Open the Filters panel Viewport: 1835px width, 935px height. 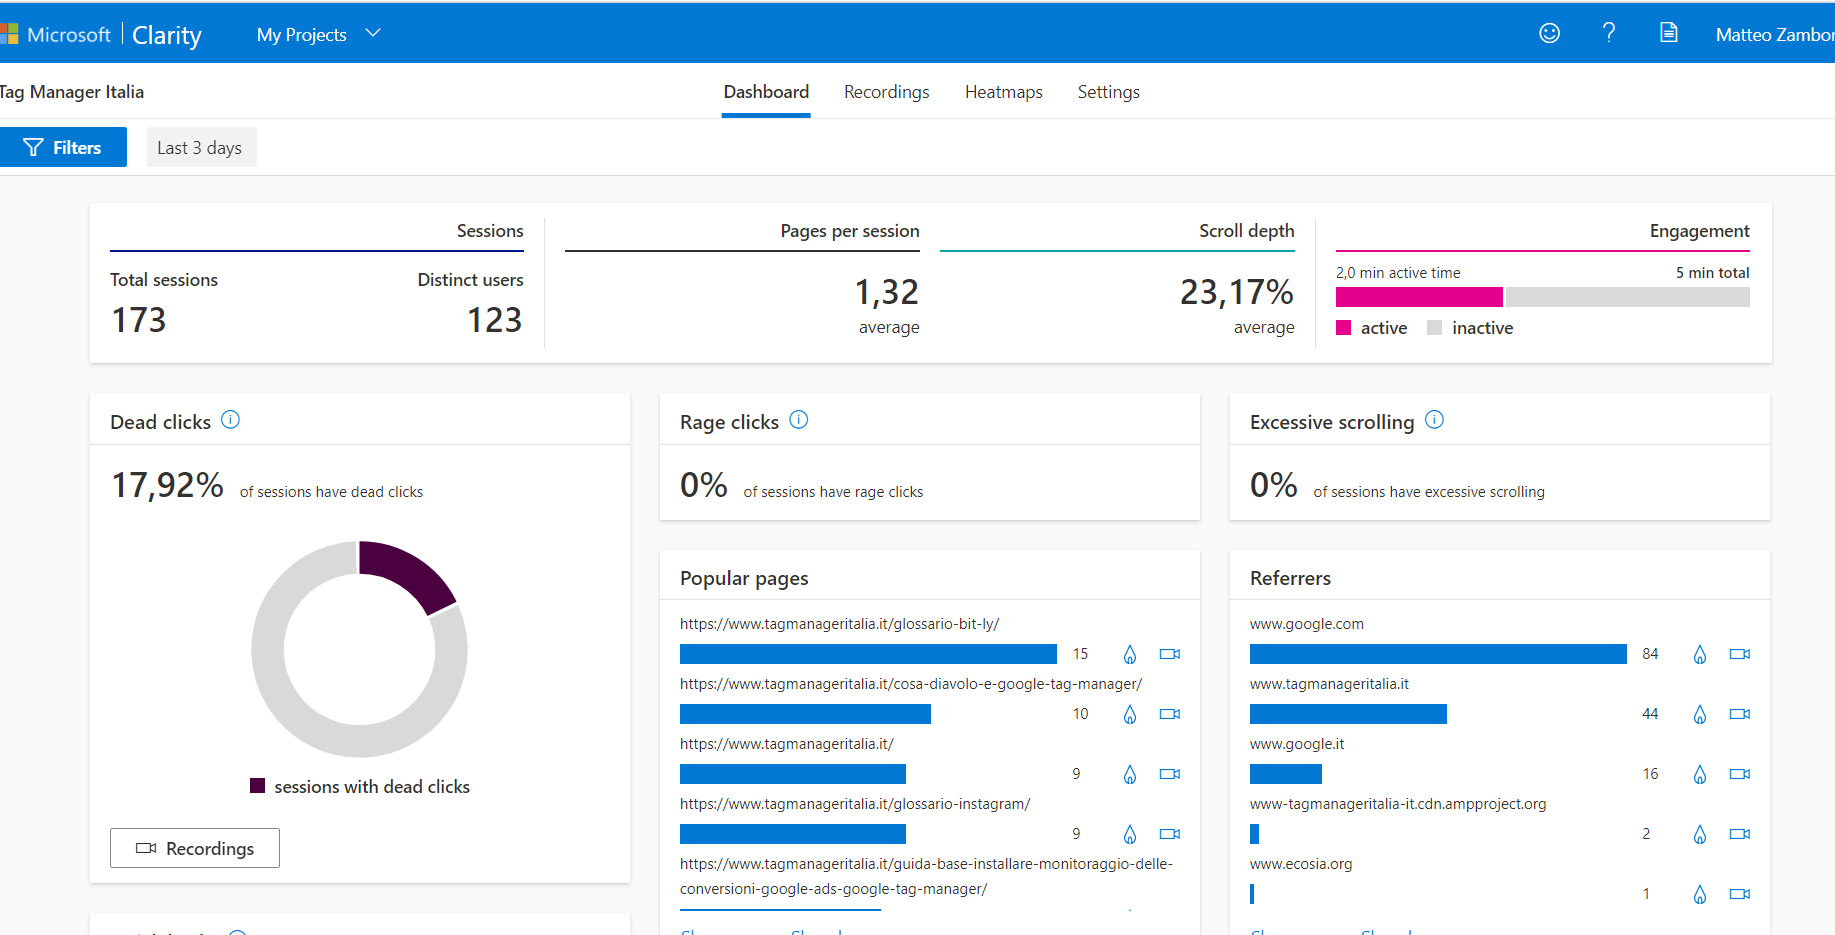tap(63, 147)
